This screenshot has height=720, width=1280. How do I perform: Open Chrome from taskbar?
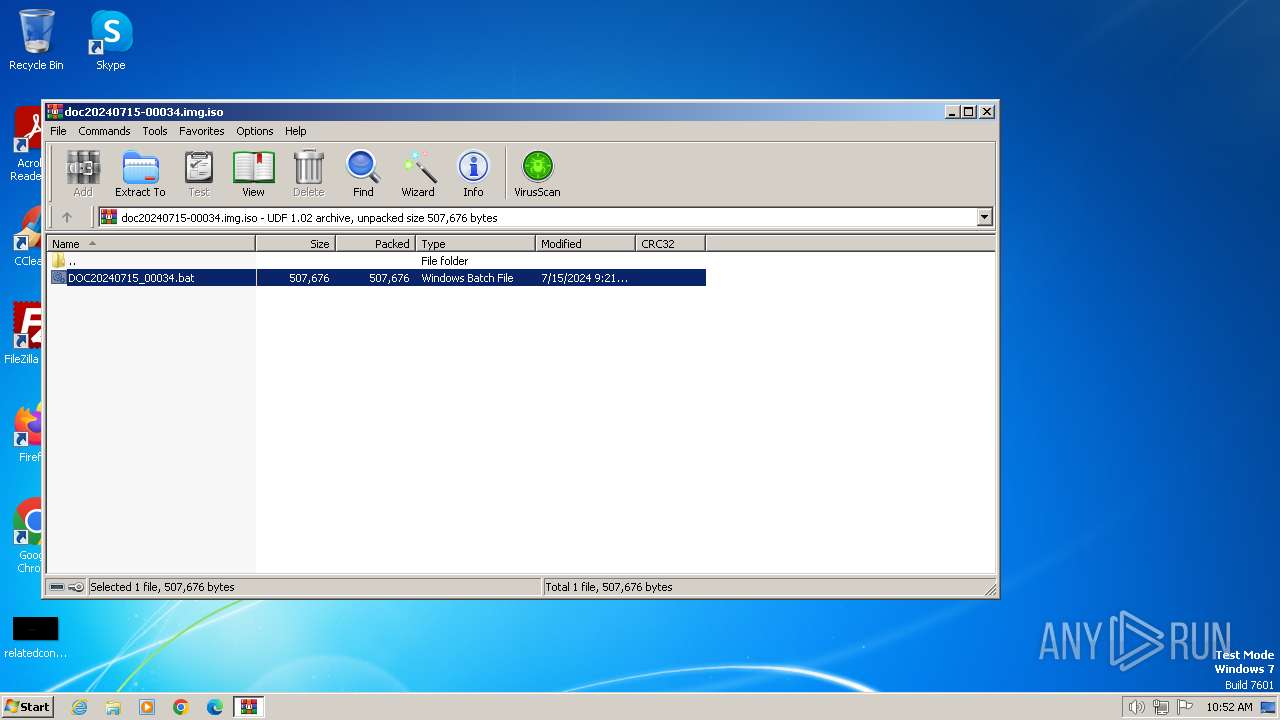(181, 707)
